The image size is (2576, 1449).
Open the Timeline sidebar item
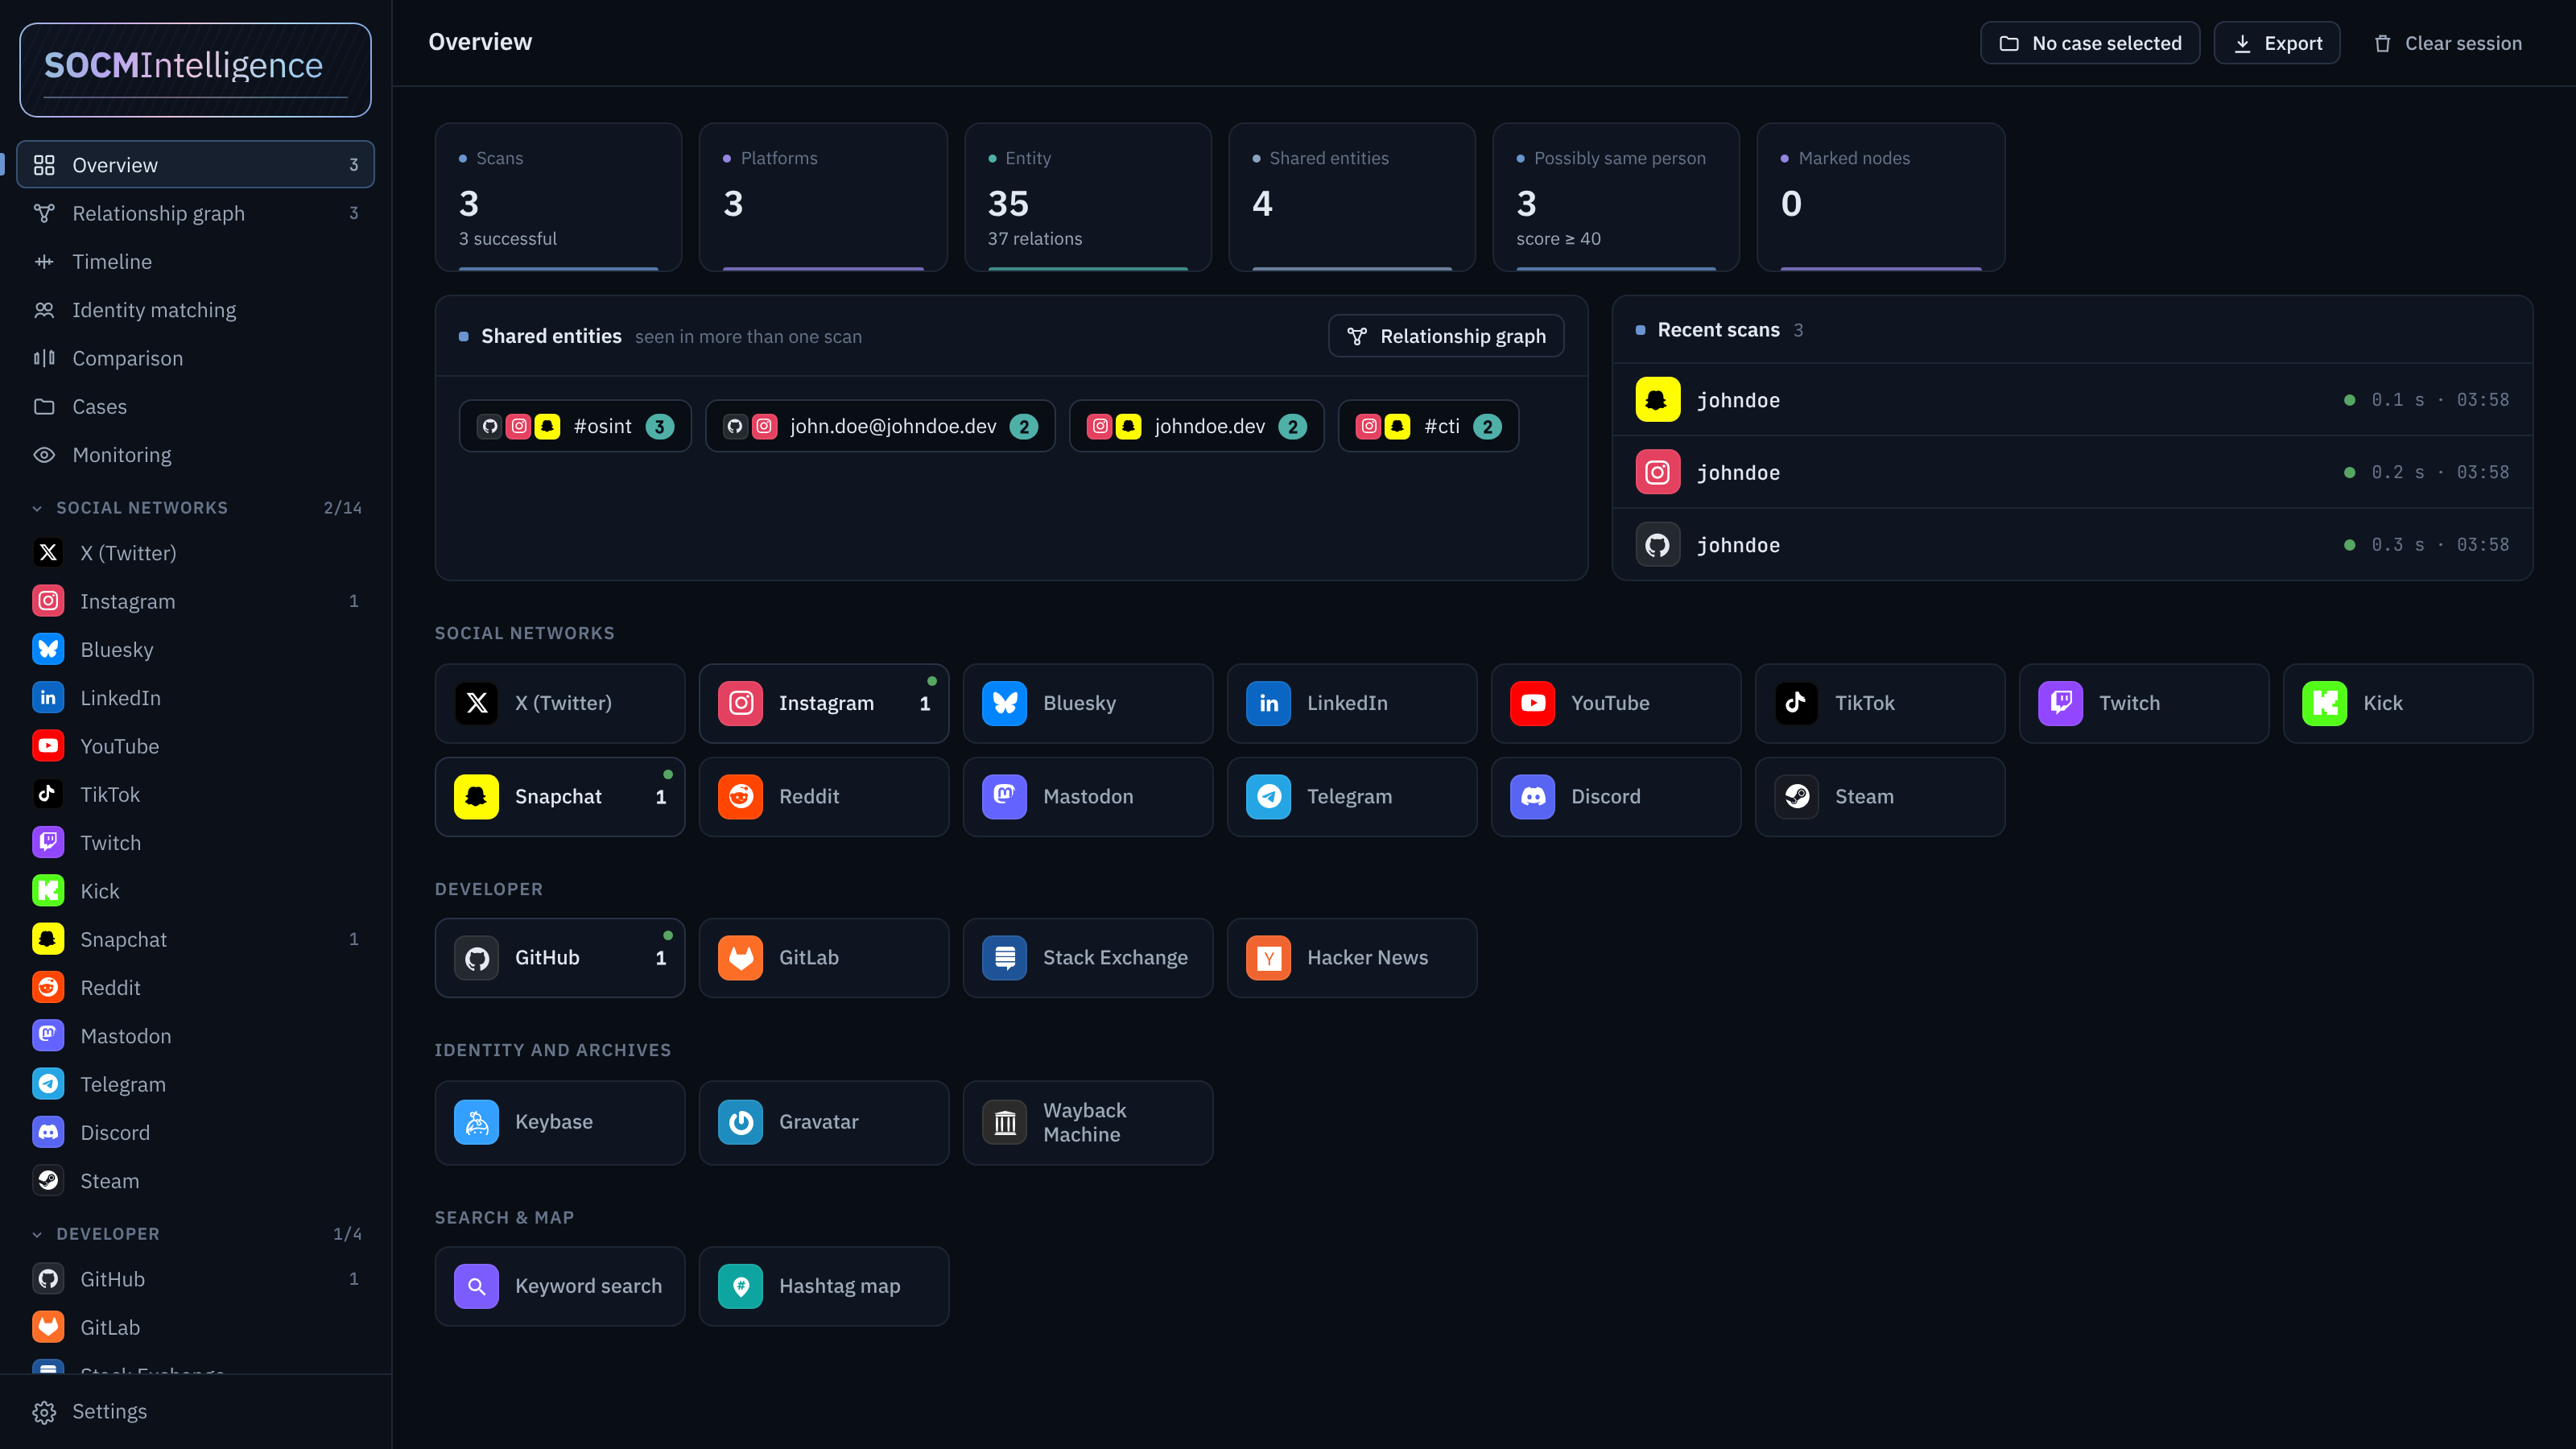click(196, 261)
